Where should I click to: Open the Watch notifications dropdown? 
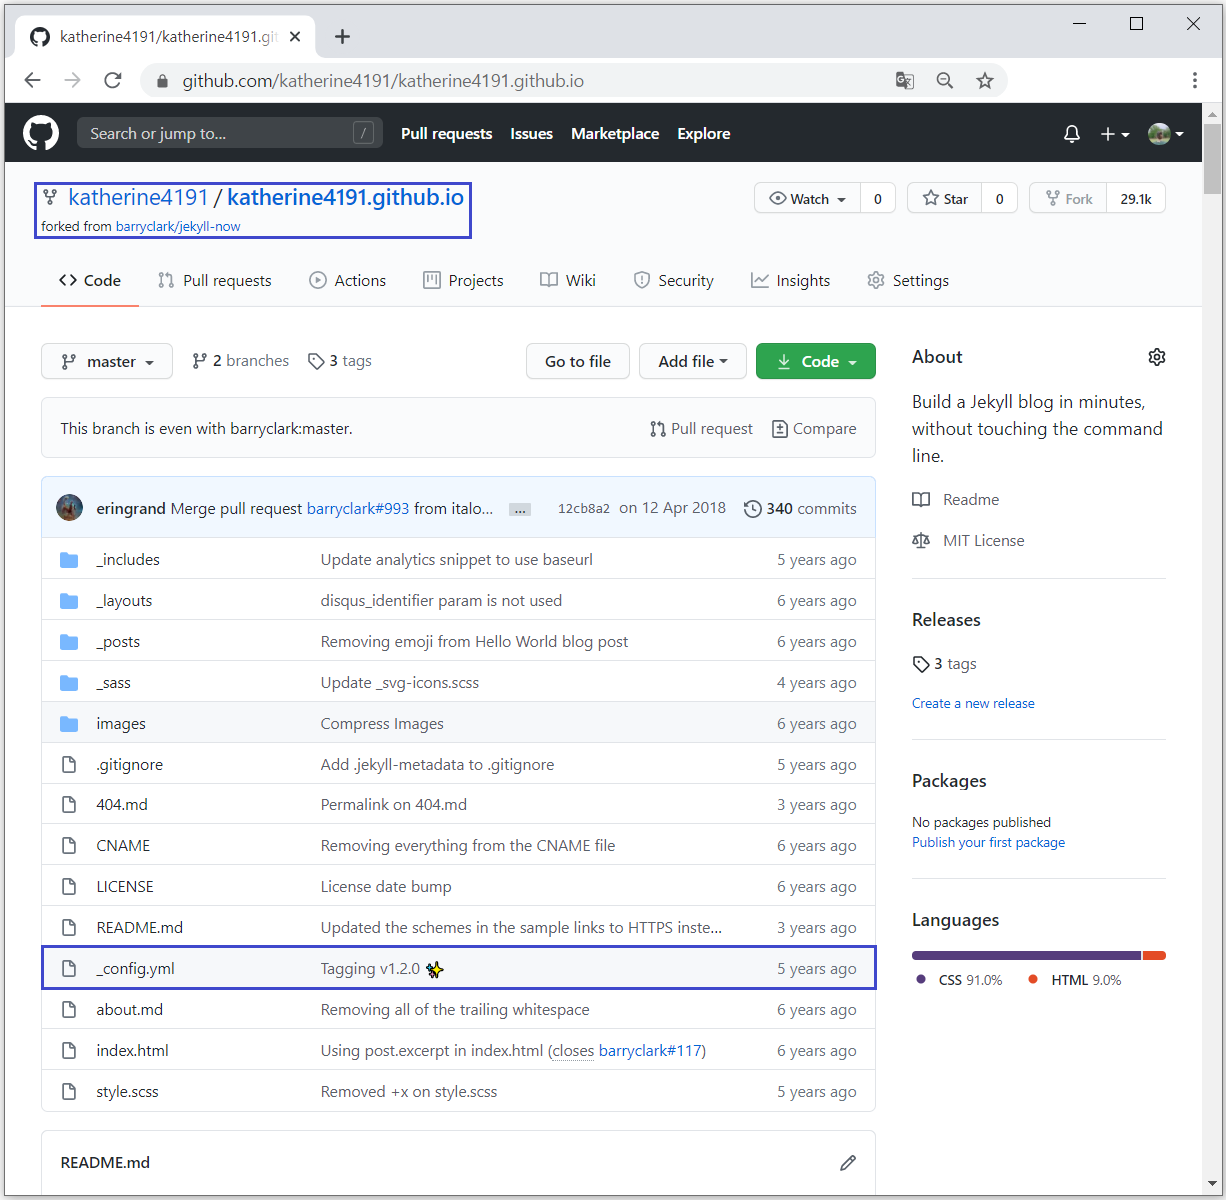(x=808, y=198)
